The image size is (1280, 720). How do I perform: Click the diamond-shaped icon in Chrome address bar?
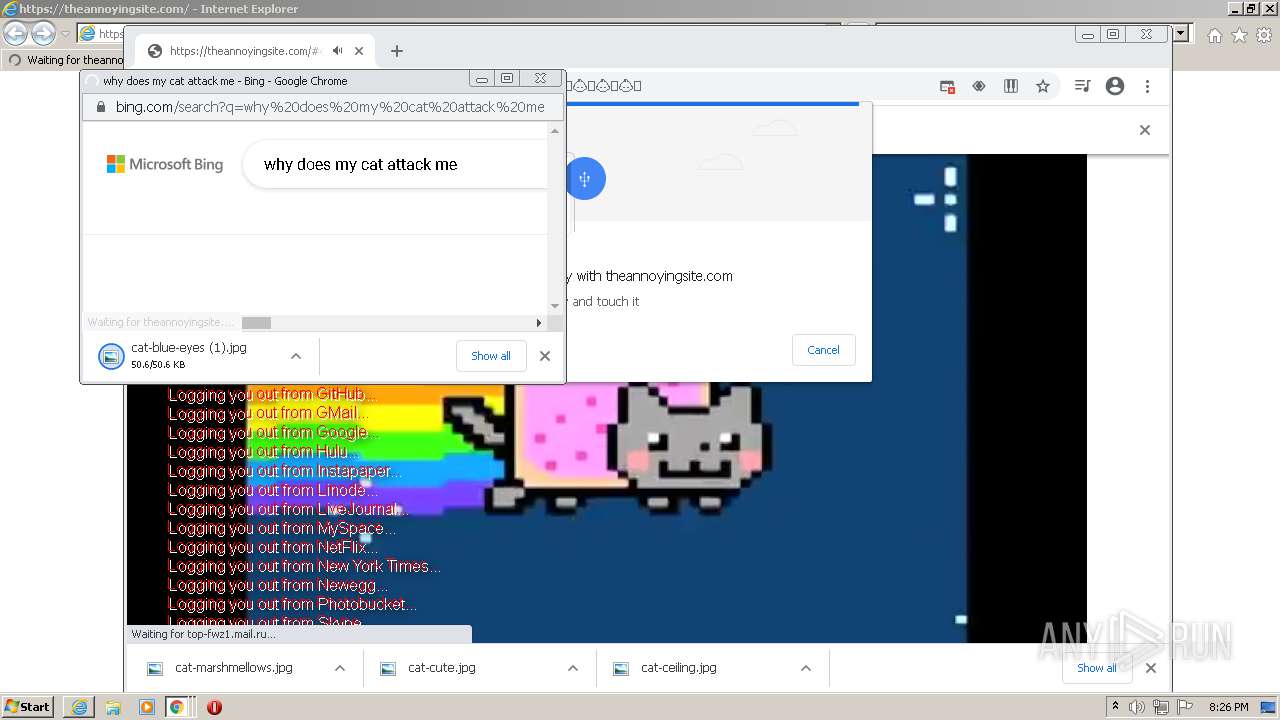click(979, 87)
